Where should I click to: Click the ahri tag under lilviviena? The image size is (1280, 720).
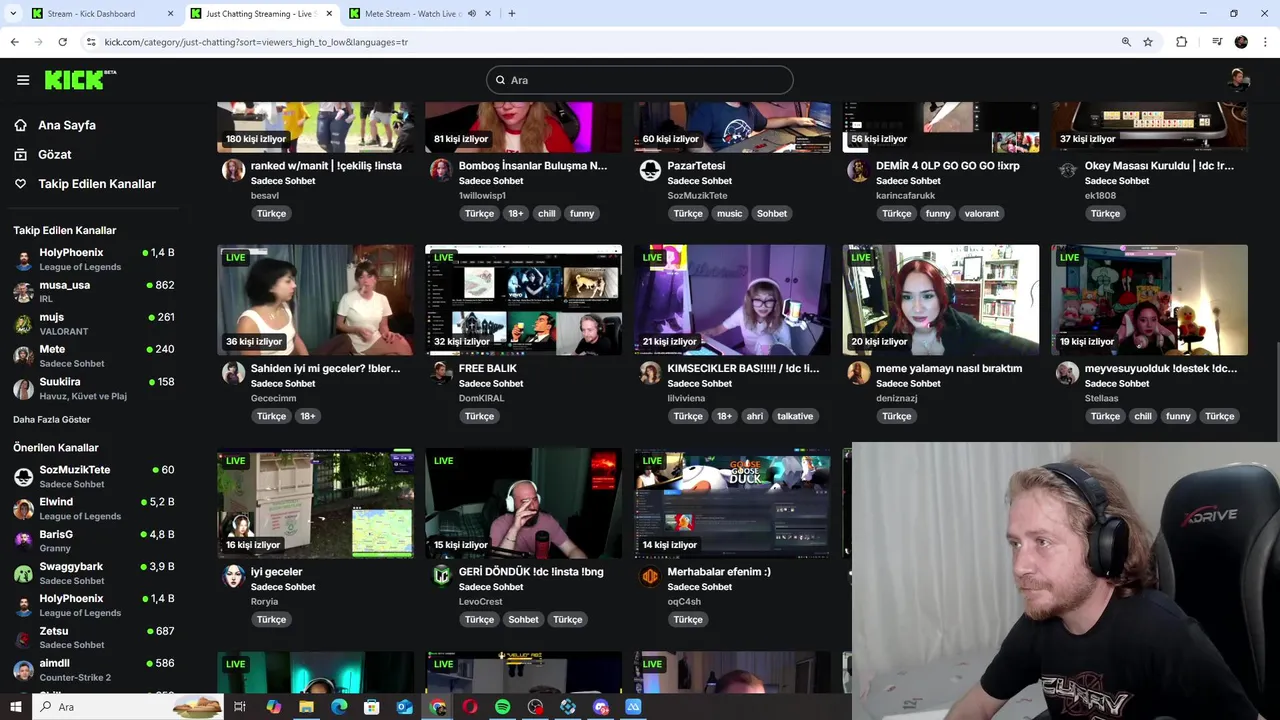tap(754, 416)
